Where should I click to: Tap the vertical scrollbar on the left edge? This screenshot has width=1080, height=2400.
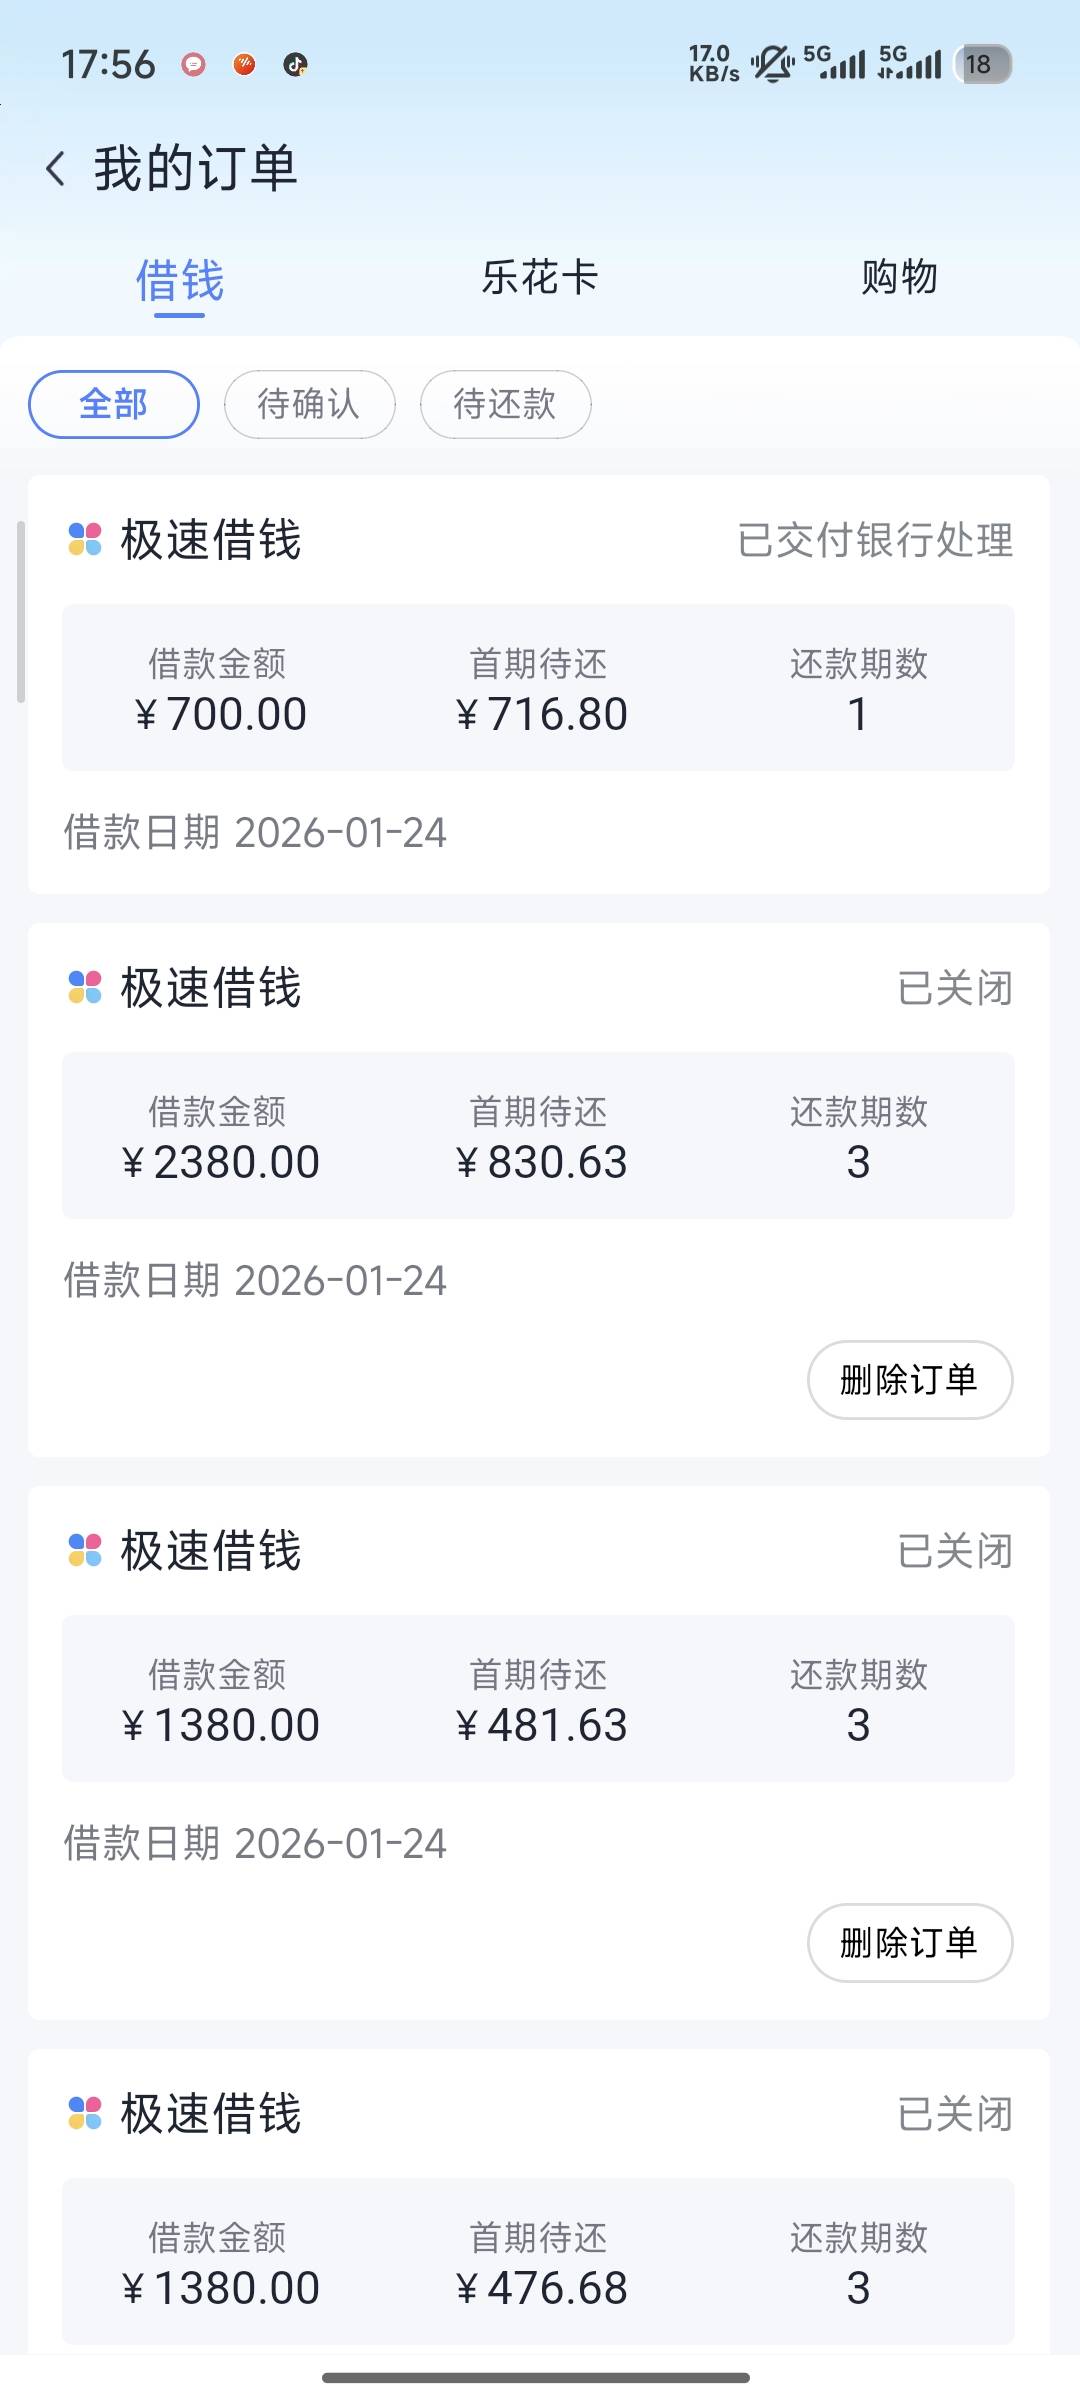tap(20, 612)
